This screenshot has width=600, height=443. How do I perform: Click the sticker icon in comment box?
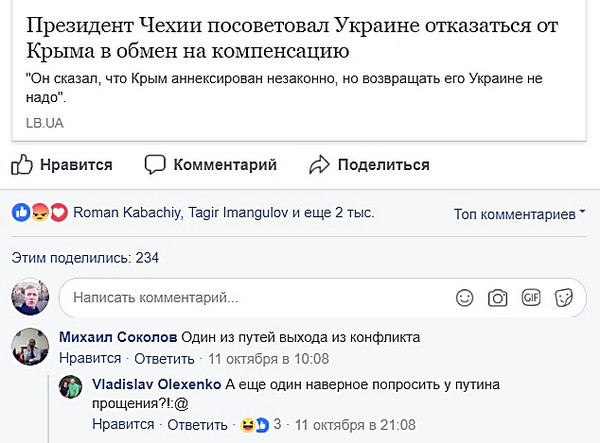[564, 298]
